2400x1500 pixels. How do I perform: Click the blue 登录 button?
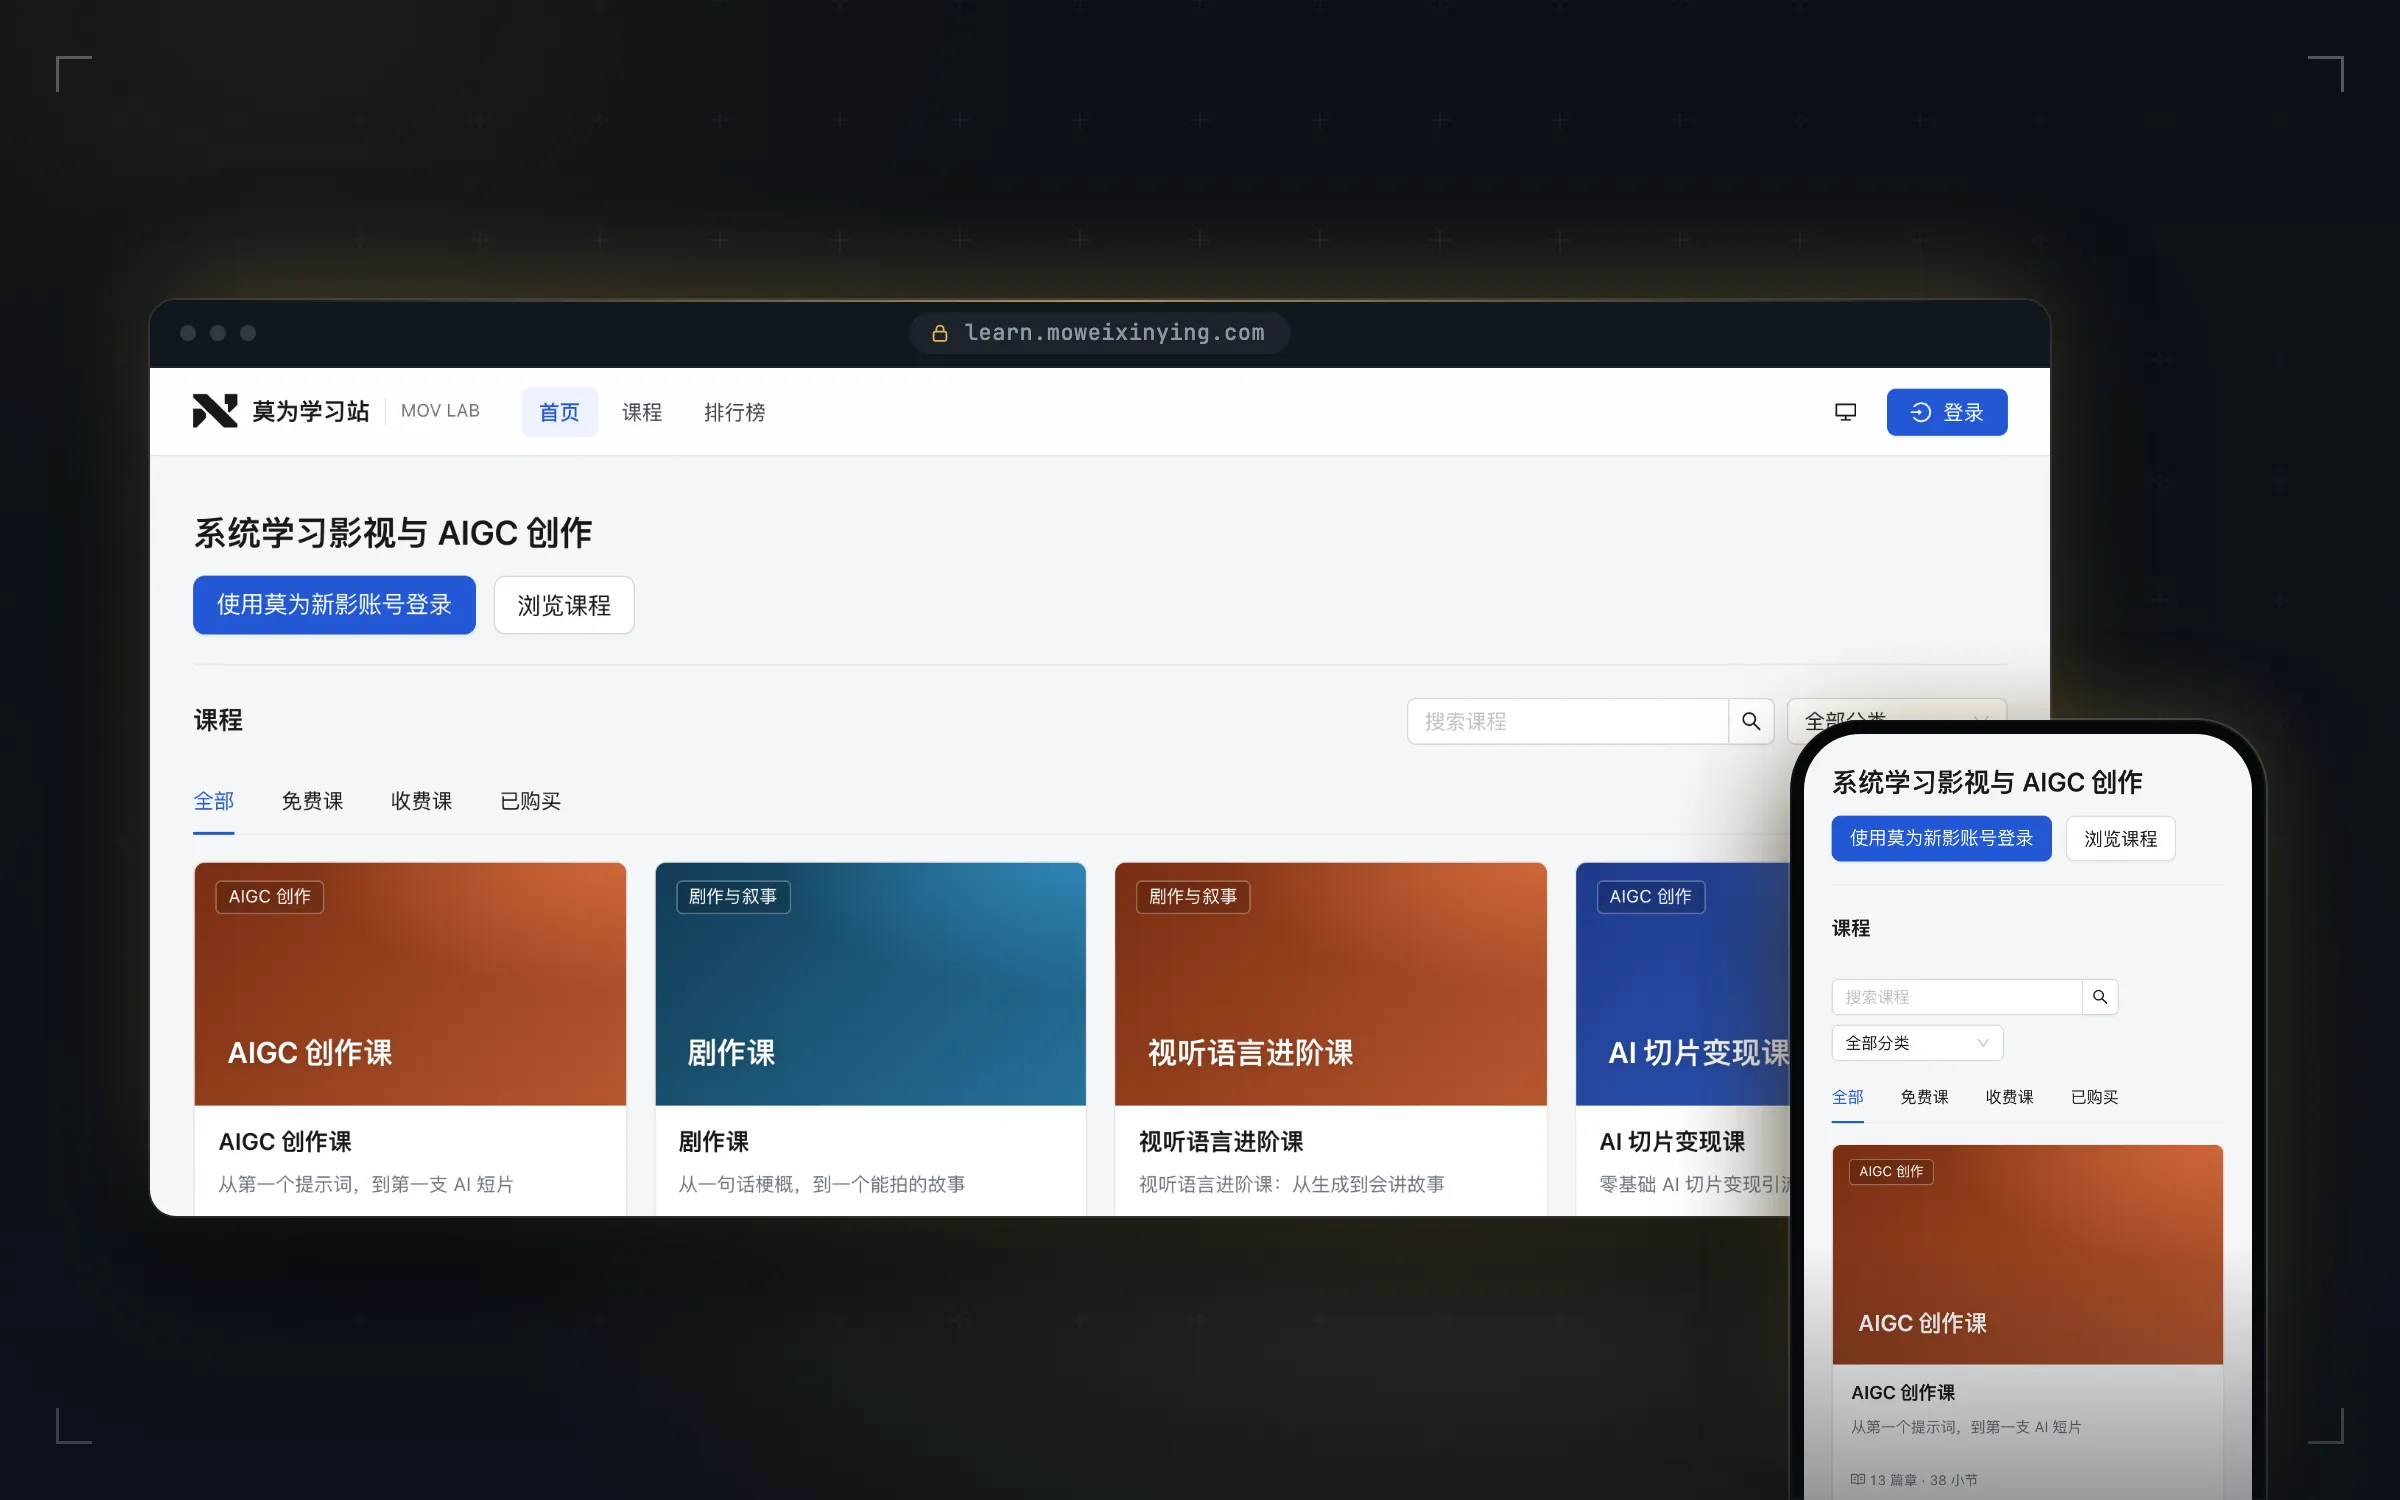[1946, 412]
